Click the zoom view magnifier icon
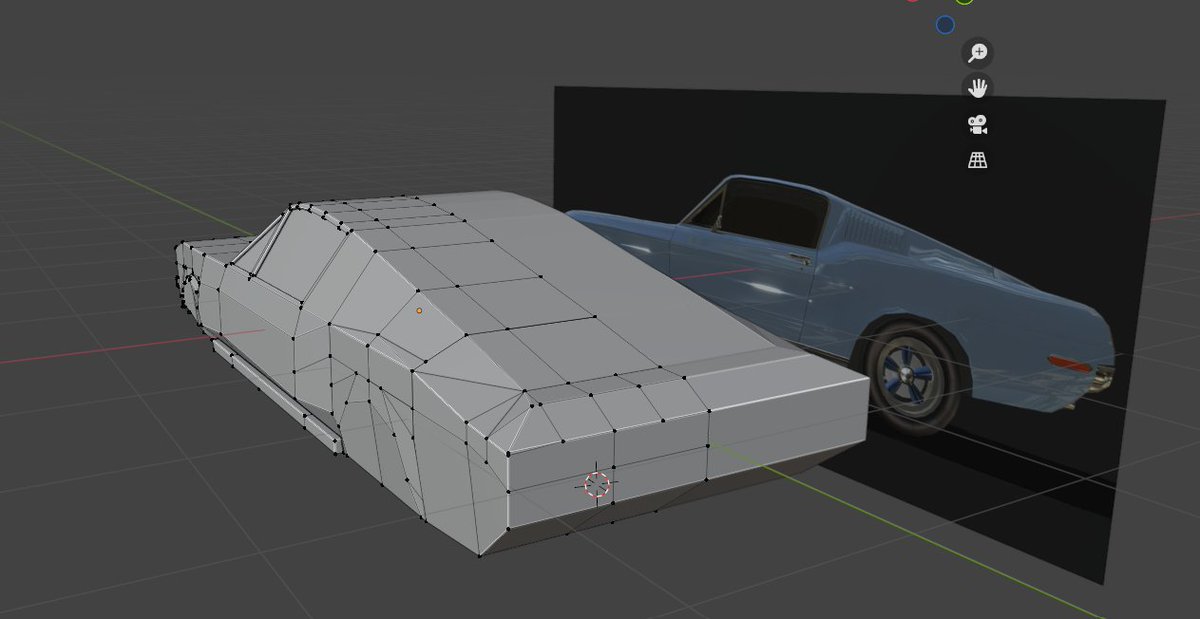Image resolution: width=1200 pixels, height=619 pixels. pos(978,53)
